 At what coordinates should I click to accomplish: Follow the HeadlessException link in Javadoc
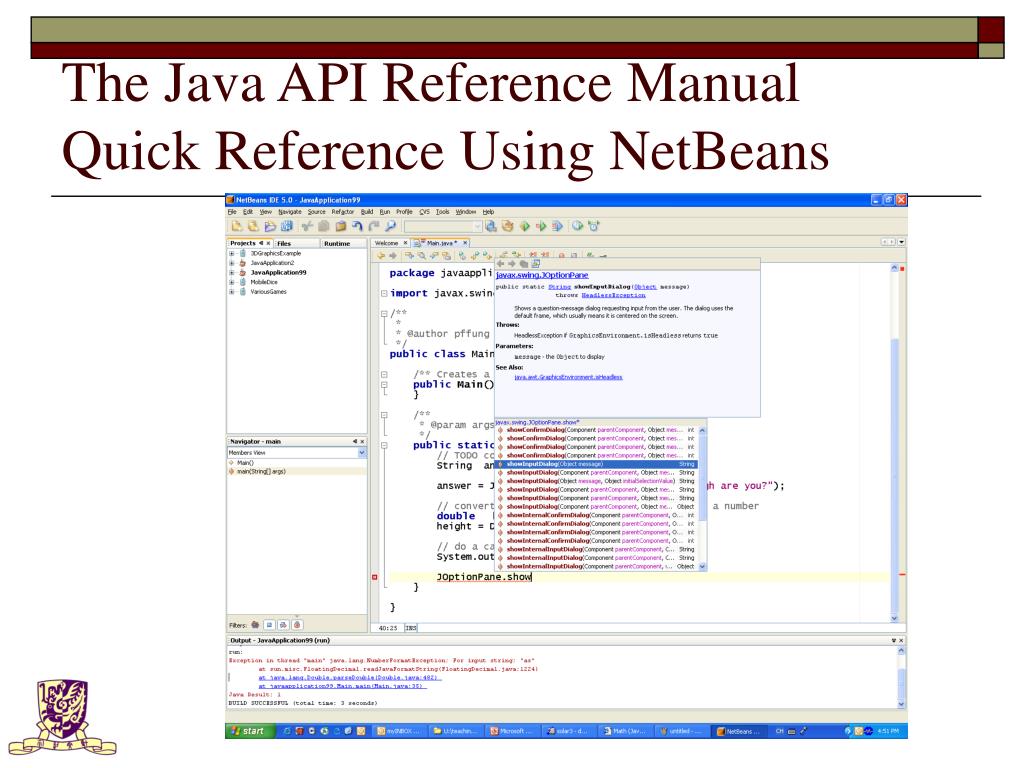coord(613,295)
